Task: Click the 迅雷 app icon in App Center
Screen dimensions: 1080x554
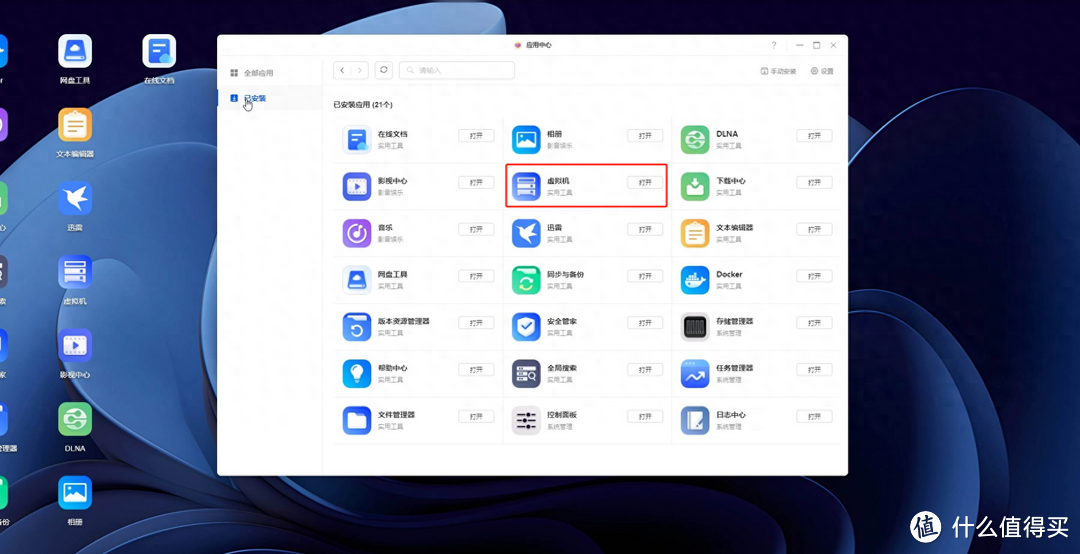Action: click(526, 233)
